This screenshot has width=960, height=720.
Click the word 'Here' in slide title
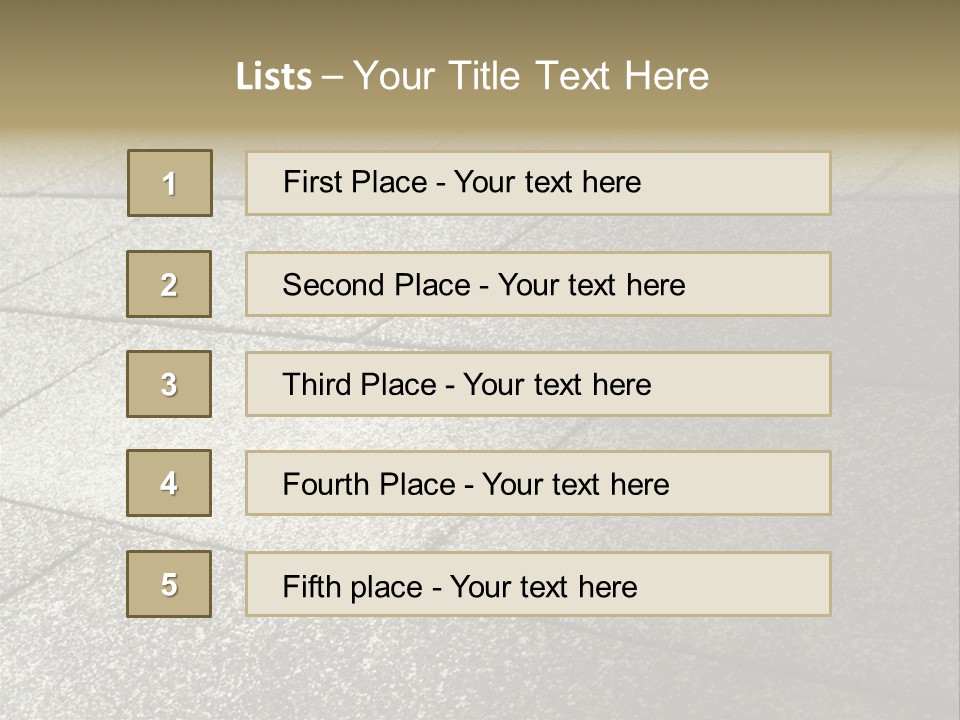coord(667,76)
